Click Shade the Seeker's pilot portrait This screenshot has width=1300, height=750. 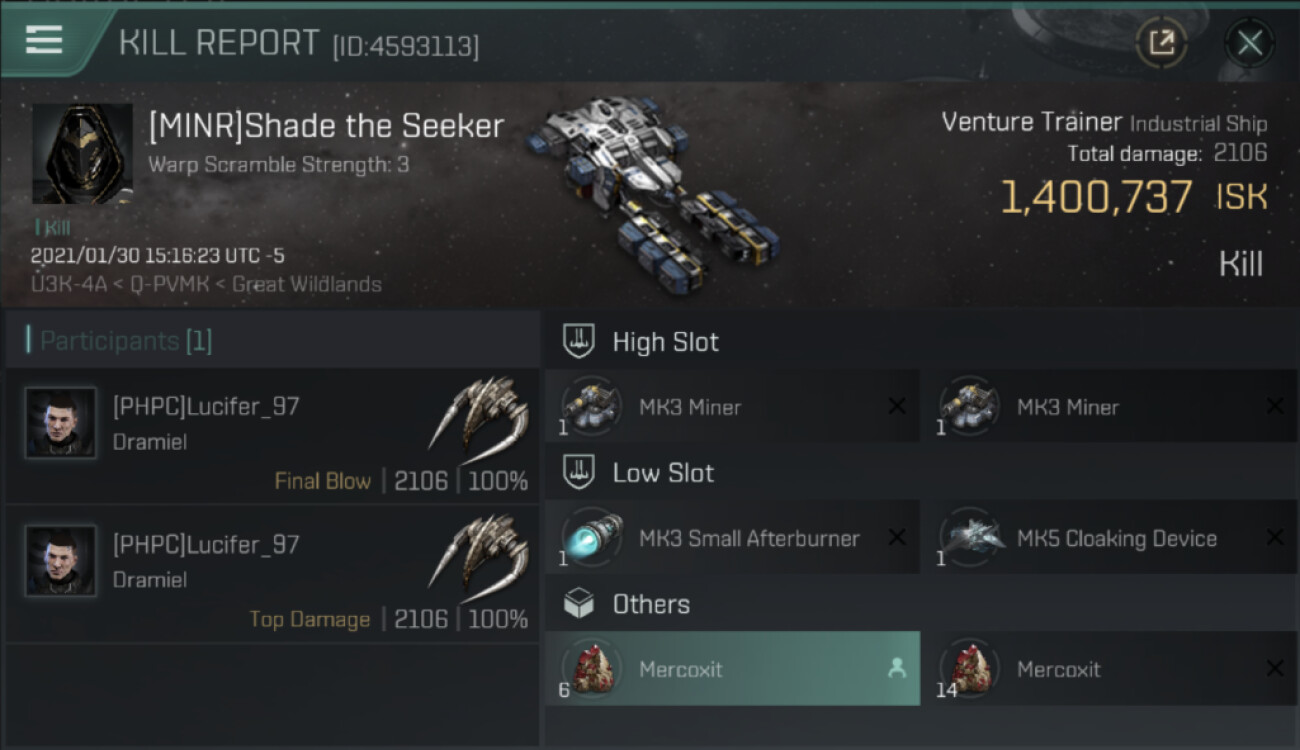click(x=82, y=154)
